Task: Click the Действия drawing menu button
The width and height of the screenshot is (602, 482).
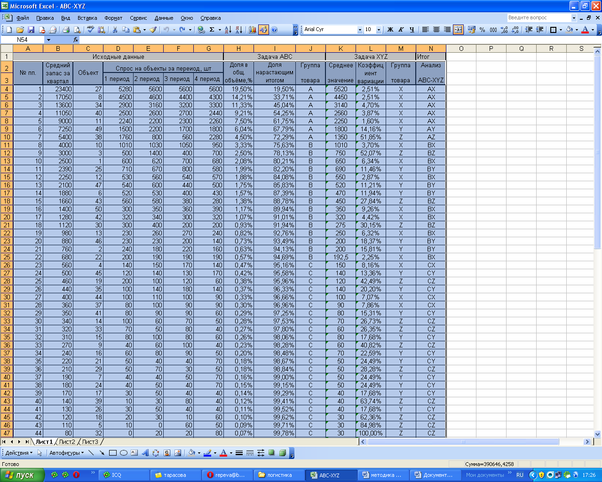Action: (x=19, y=452)
